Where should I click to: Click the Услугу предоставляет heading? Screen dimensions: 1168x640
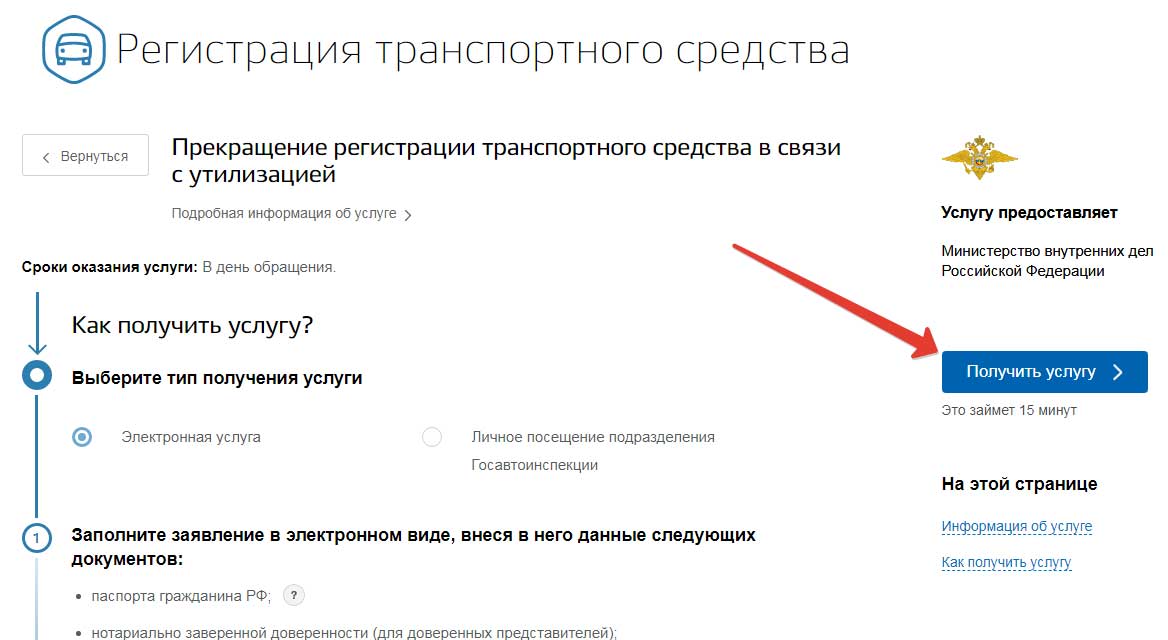(1029, 212)
